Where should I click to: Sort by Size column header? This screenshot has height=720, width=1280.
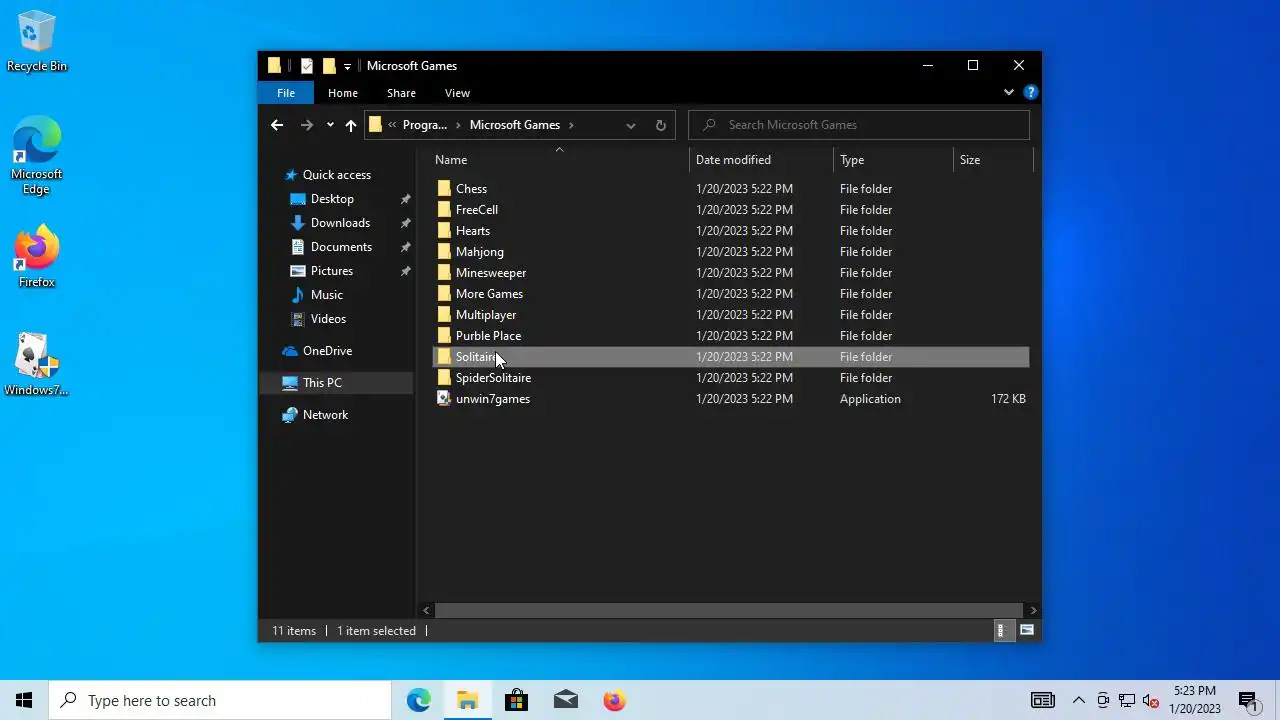(994, 160)
